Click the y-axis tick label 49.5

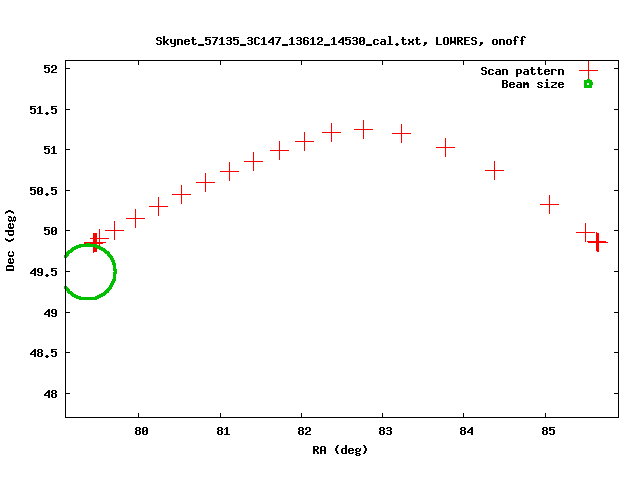pos(44,272)
